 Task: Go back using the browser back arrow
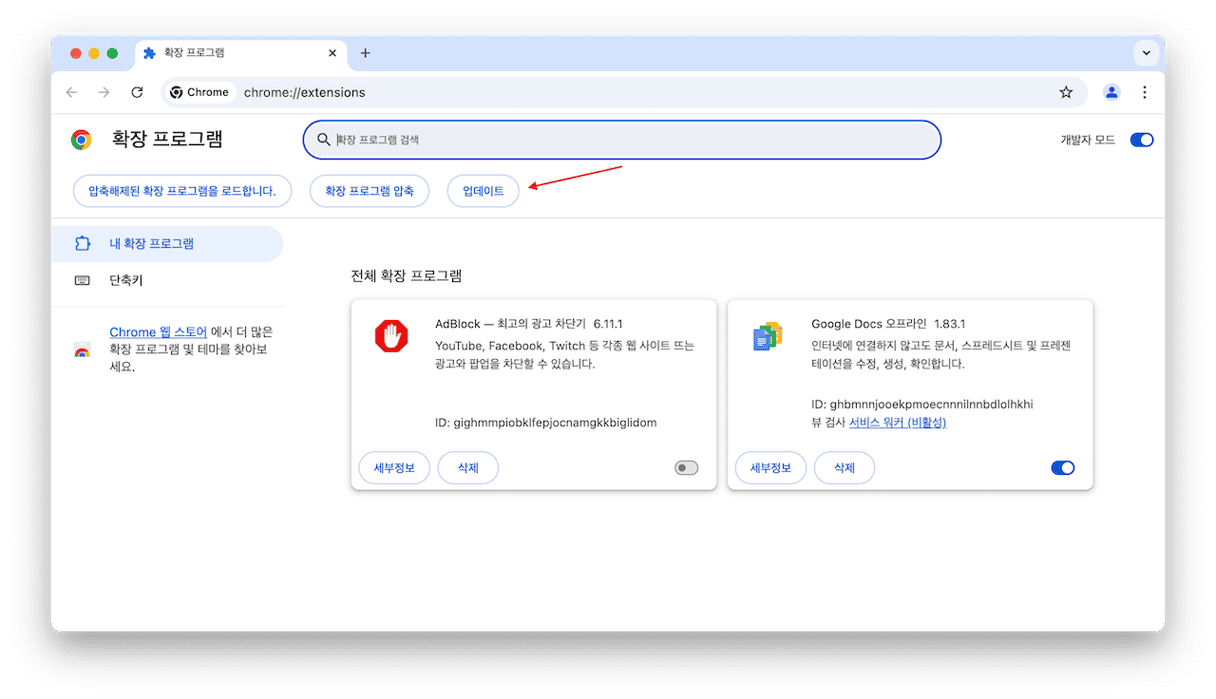(x=71, y=92)
